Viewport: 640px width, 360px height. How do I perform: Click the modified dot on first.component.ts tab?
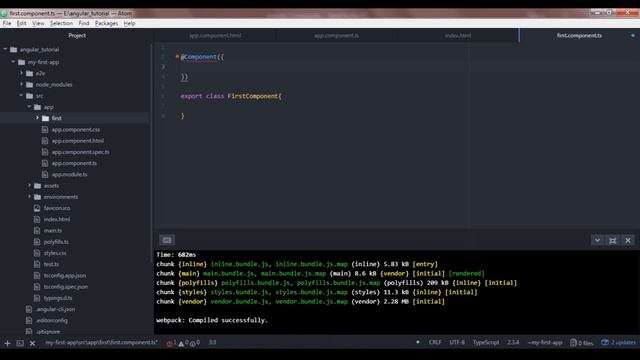pyautogui.click(x=633, y=36)
